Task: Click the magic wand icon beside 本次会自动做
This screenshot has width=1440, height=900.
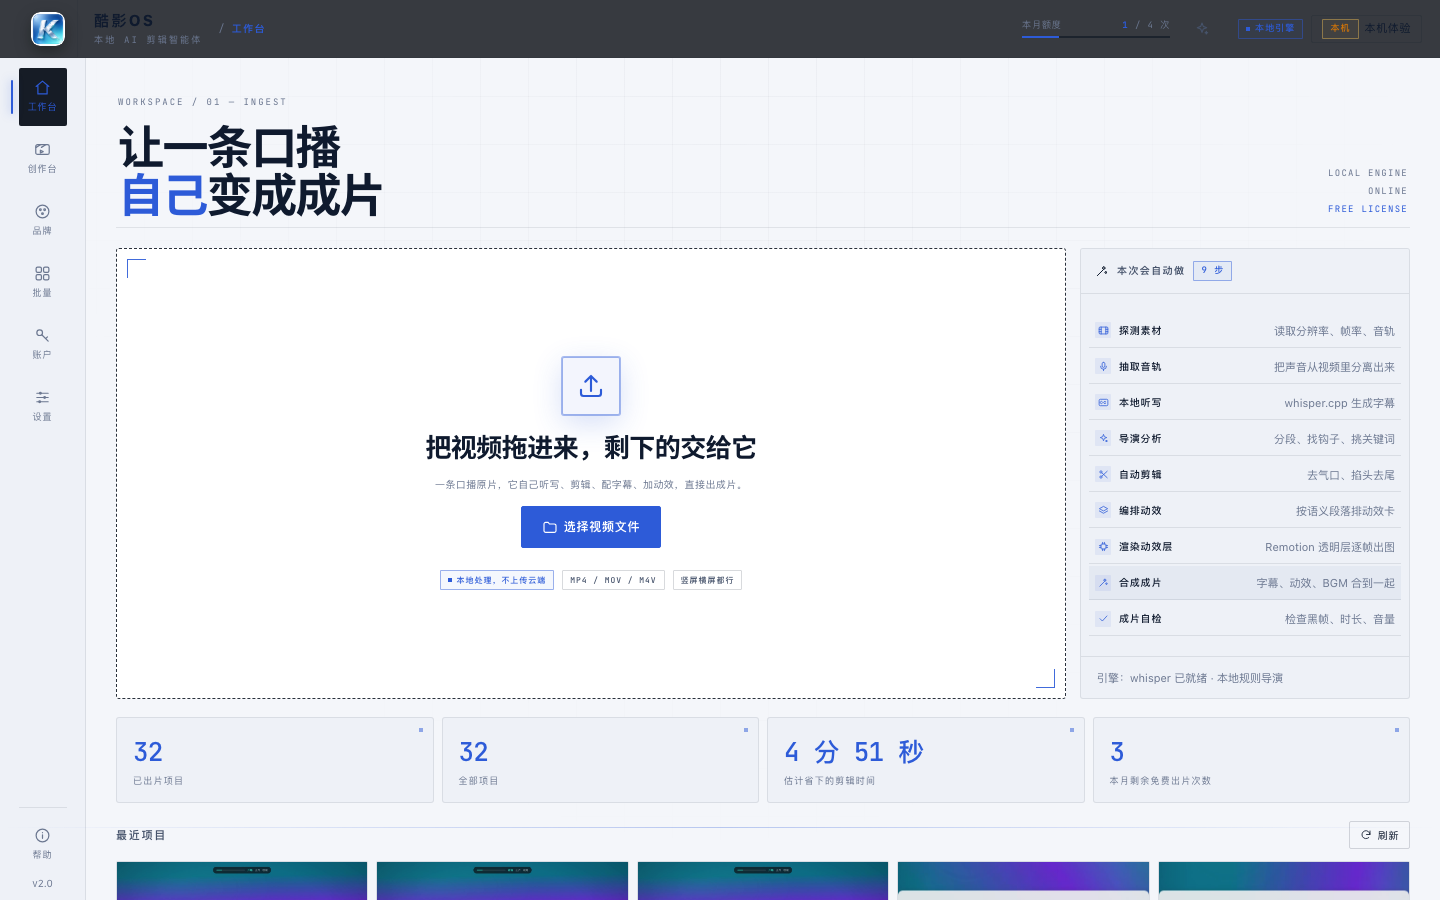Action: [1102, 271]
